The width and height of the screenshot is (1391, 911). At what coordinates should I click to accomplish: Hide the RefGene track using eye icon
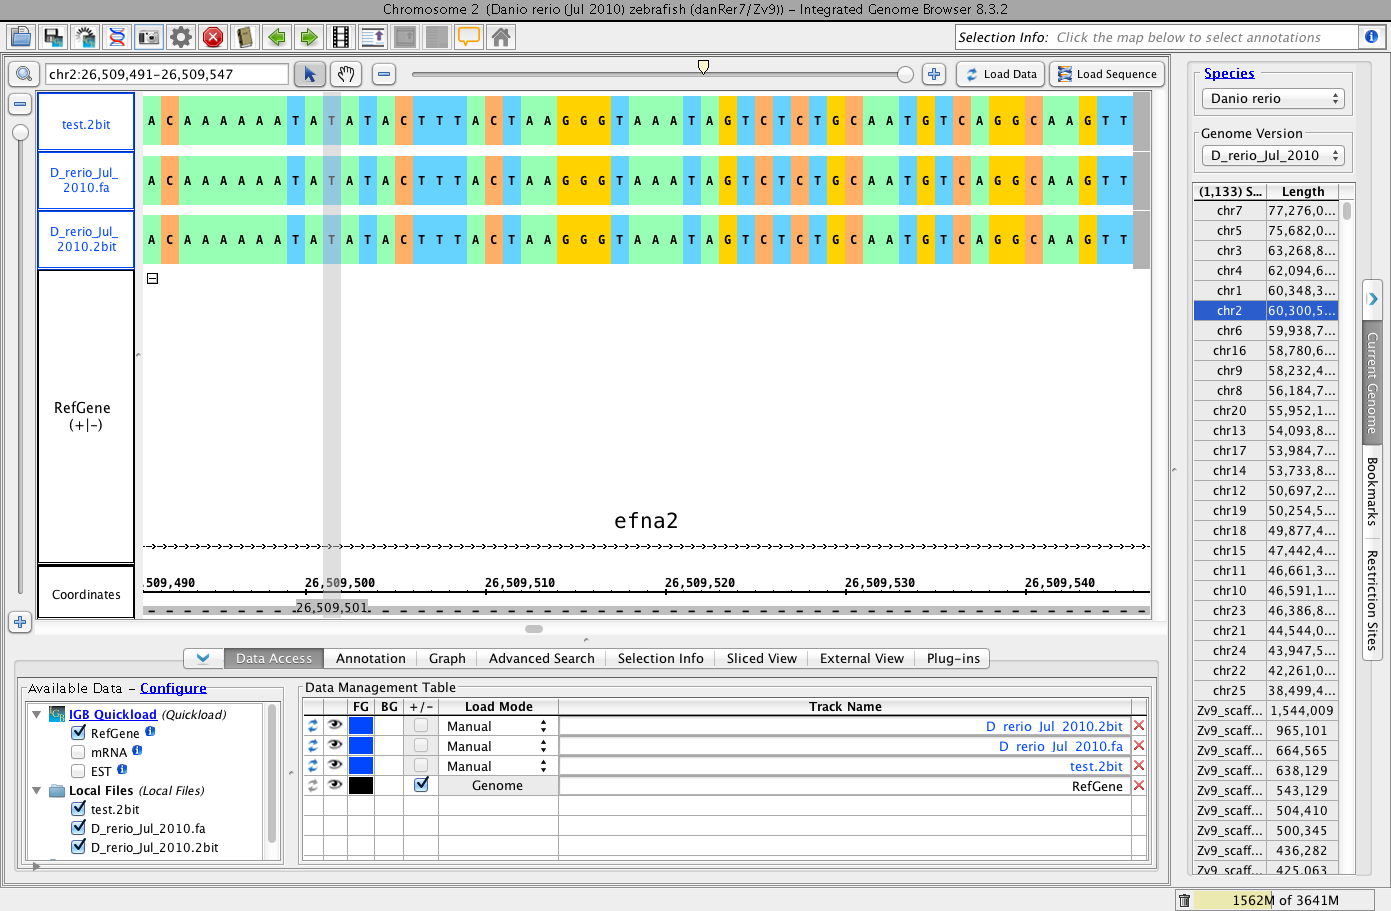pyautogui.click(x=334, y=786)
